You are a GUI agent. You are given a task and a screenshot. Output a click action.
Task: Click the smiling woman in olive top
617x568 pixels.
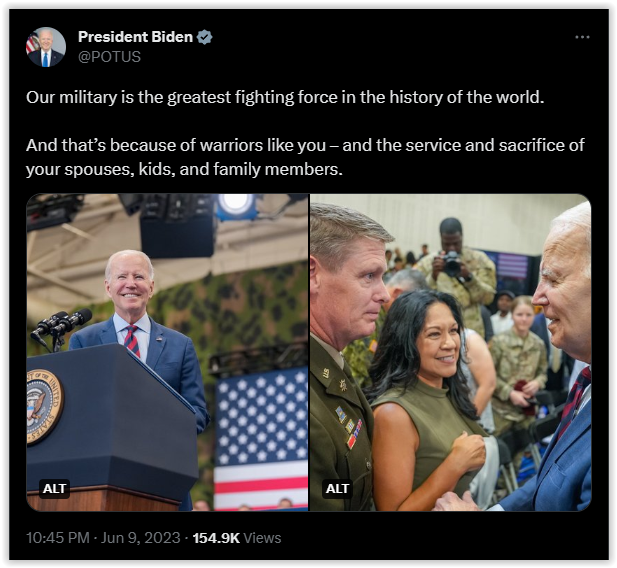[x=427, y=400]
